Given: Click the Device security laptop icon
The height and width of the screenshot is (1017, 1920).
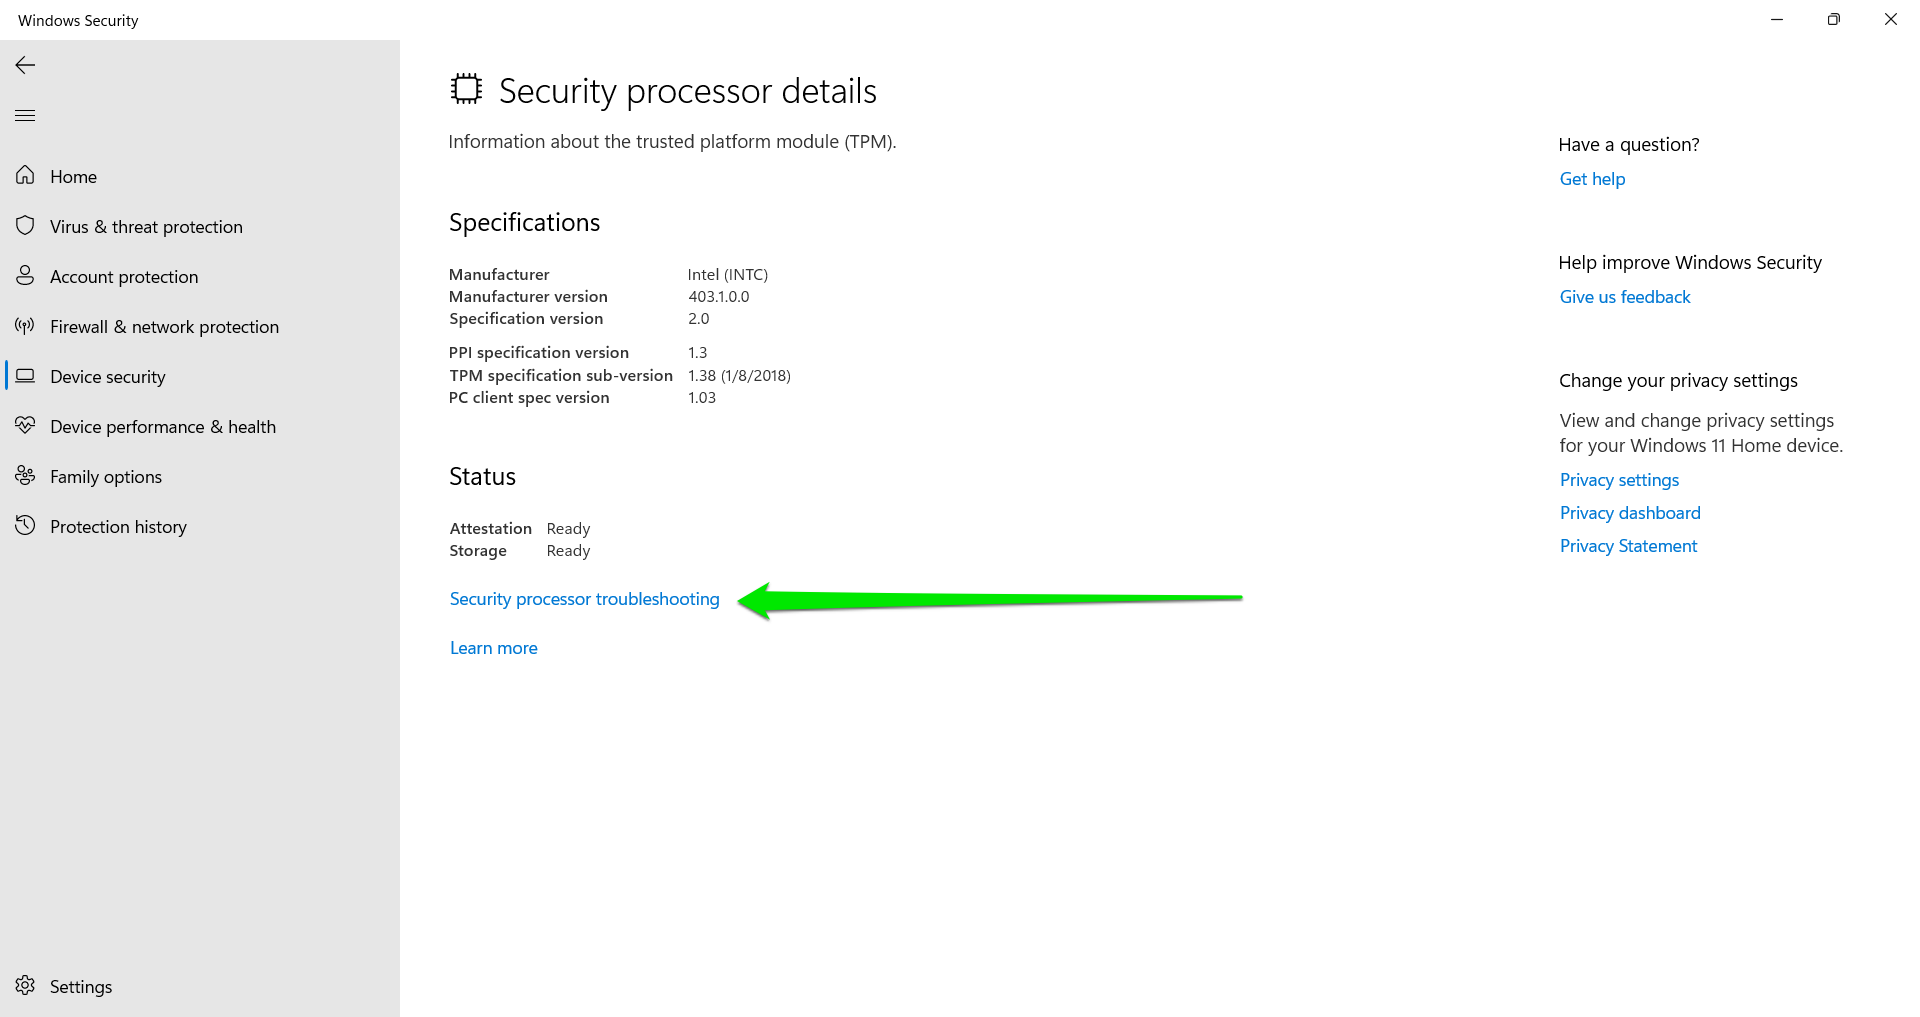Looking at the screenshot, I should (26, 376).
